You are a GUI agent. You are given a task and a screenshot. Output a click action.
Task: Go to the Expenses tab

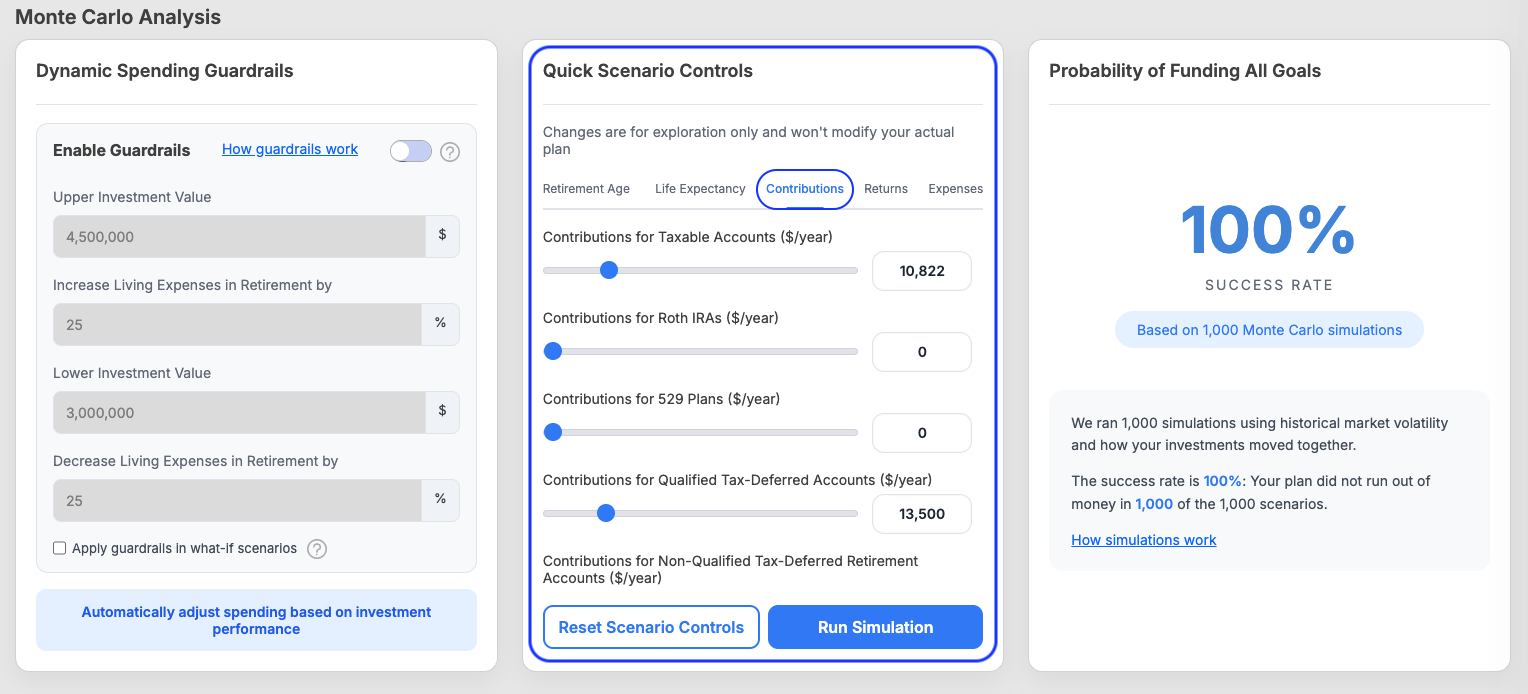955,189
